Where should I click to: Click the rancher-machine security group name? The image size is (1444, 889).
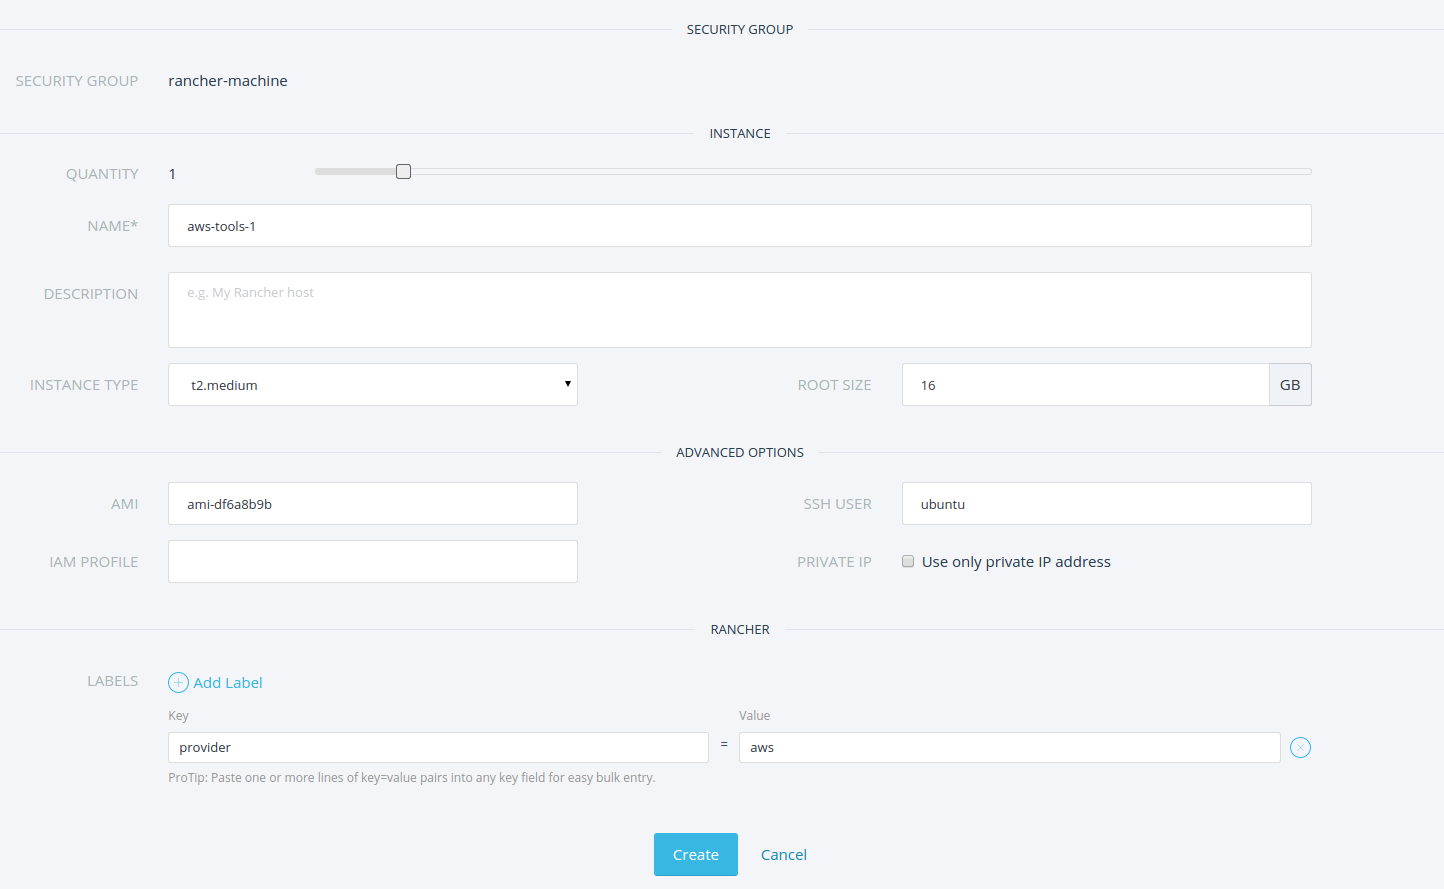(228, 81)
